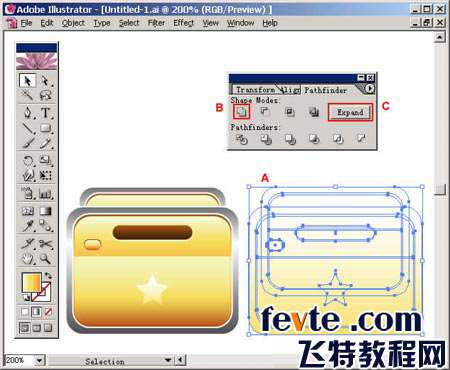Open the Effect menu
Image resolution: width=450 pixels, height=370 pixels.
(x=183, y=23)
